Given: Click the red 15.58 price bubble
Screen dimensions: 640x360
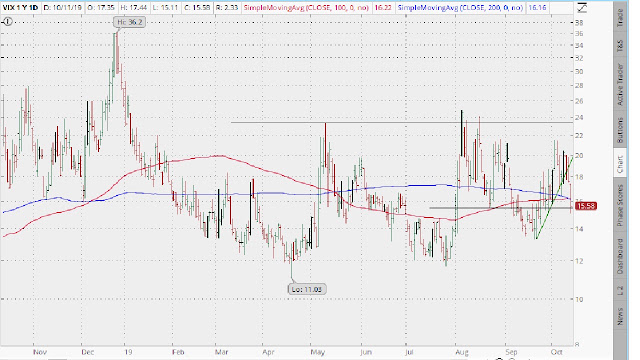Looking at the screenshot, I should pos(586,206).
